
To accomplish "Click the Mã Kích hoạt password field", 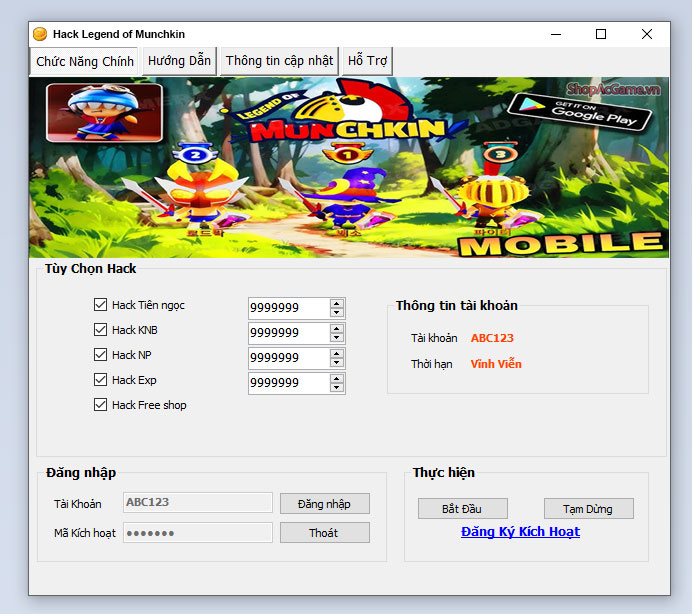I will coord(198,533).
